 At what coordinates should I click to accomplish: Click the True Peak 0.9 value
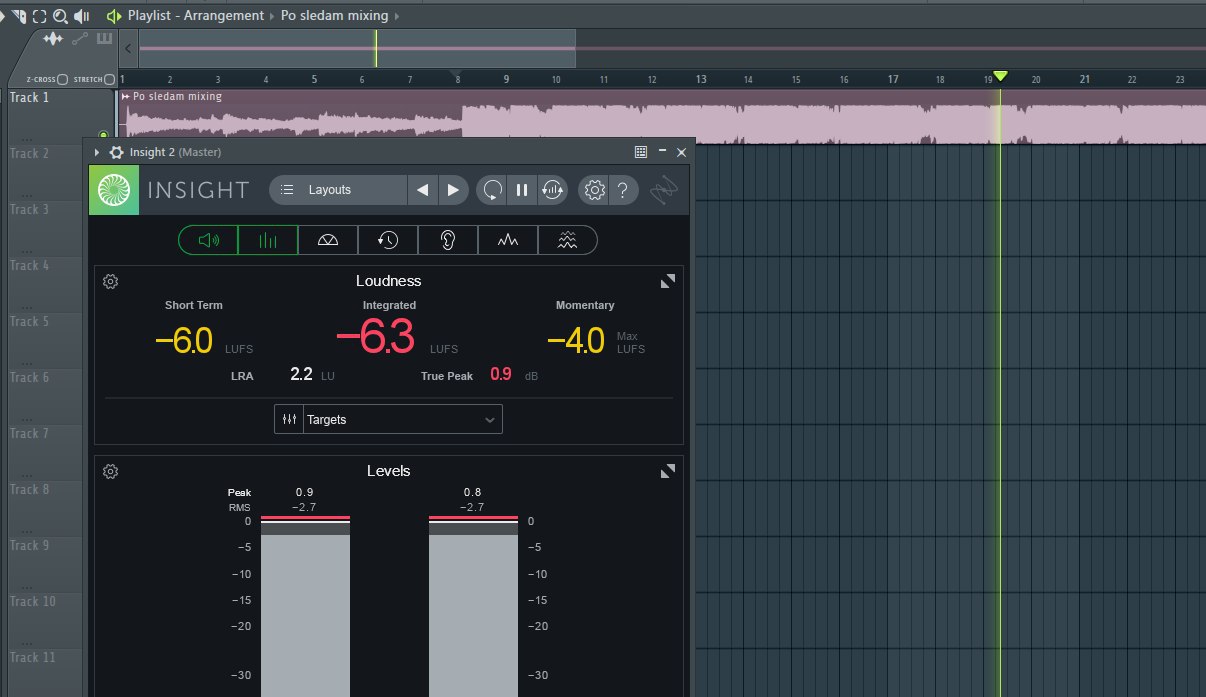501,374
